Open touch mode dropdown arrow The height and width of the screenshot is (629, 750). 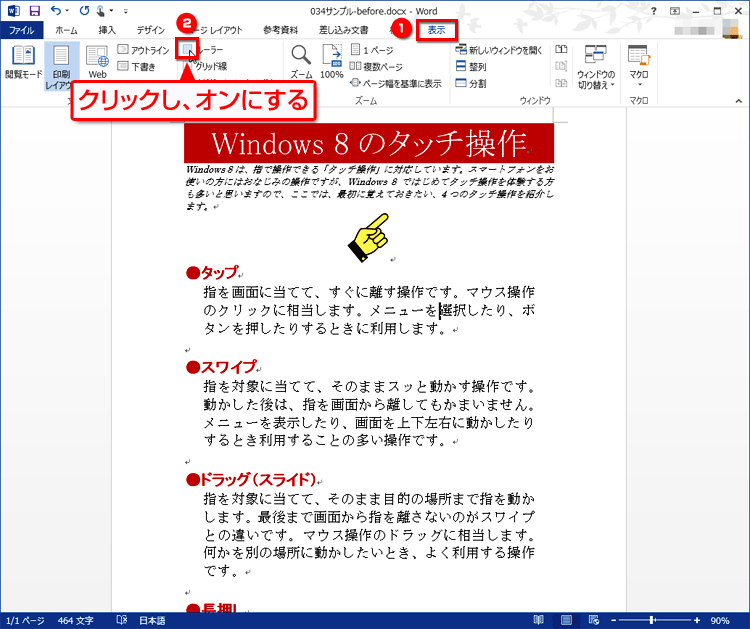click(111, 11)
